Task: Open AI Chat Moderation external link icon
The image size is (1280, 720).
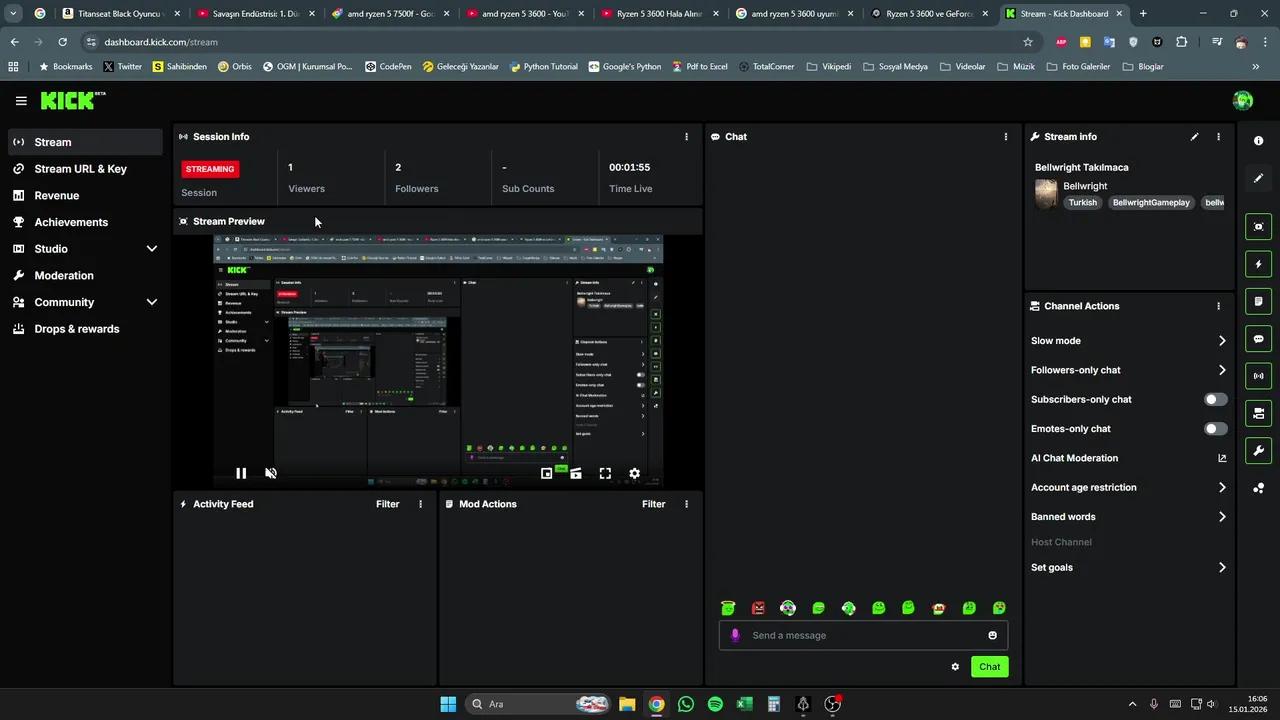Action: pos(1222,458)
